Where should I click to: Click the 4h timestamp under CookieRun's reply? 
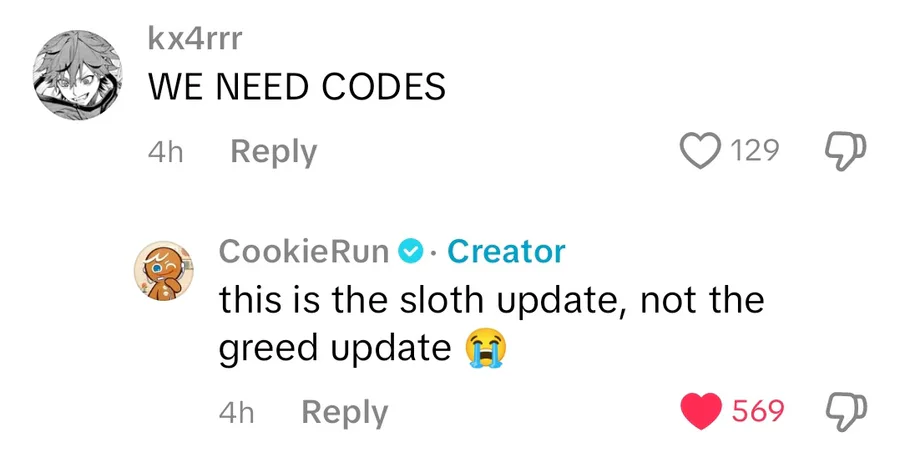coord(236,412)
